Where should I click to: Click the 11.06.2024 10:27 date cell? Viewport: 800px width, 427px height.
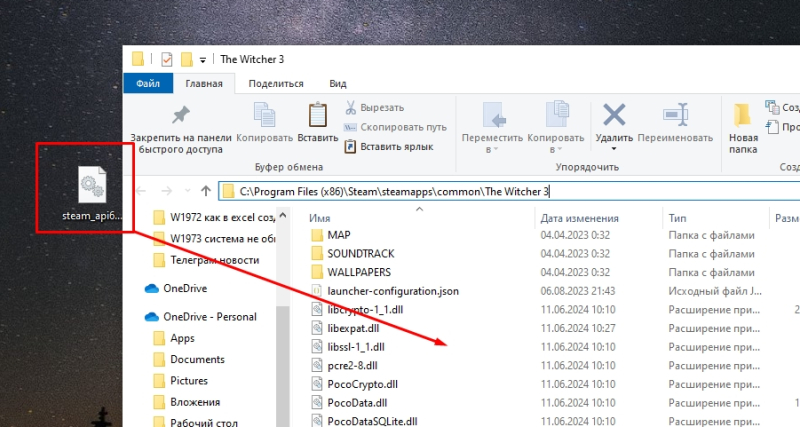pos(578,329)
